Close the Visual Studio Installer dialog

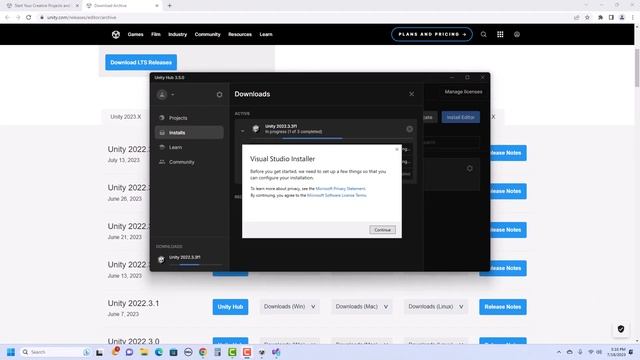point(397,149)
